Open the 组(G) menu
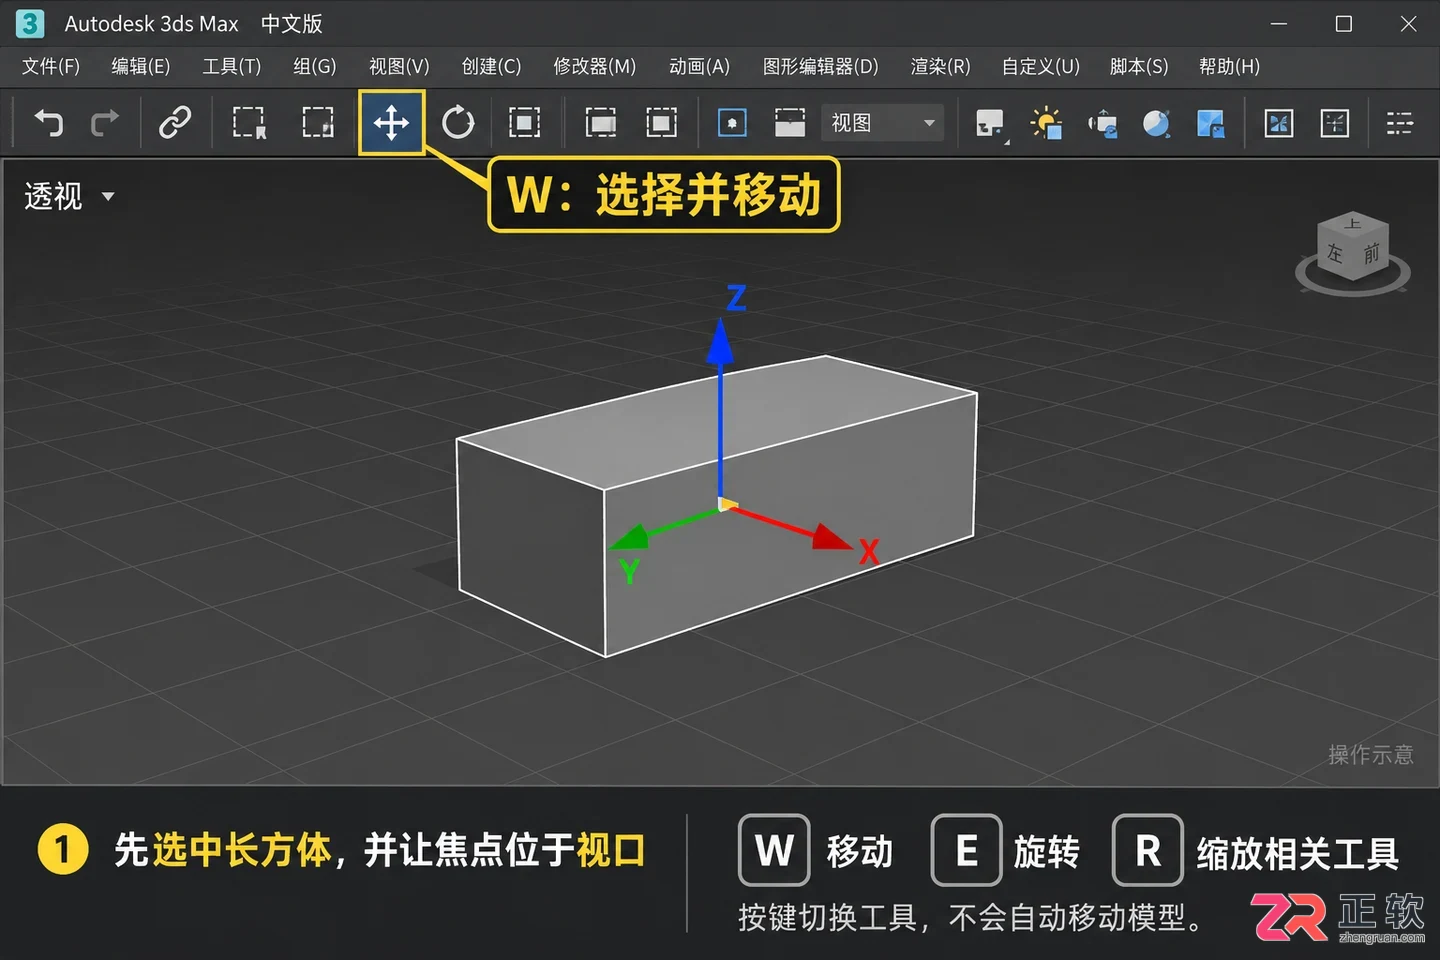The height and width of the screenshot is (960, 1440). [x=315, y=67]
